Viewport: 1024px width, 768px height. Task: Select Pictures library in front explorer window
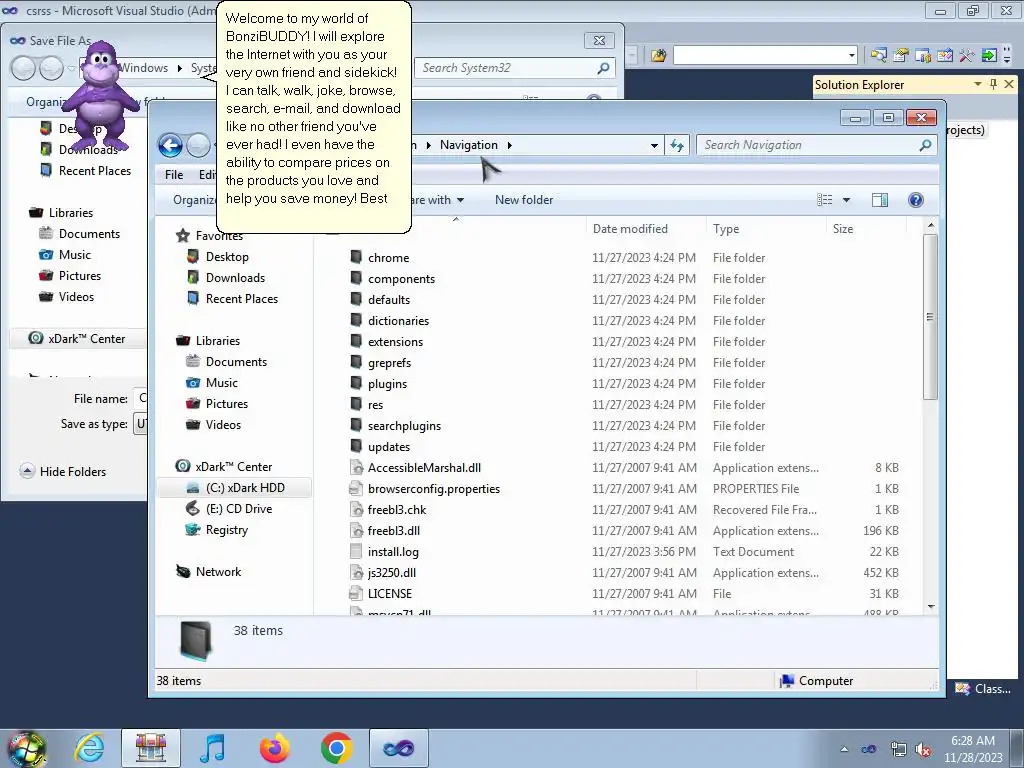coord(217,404)
